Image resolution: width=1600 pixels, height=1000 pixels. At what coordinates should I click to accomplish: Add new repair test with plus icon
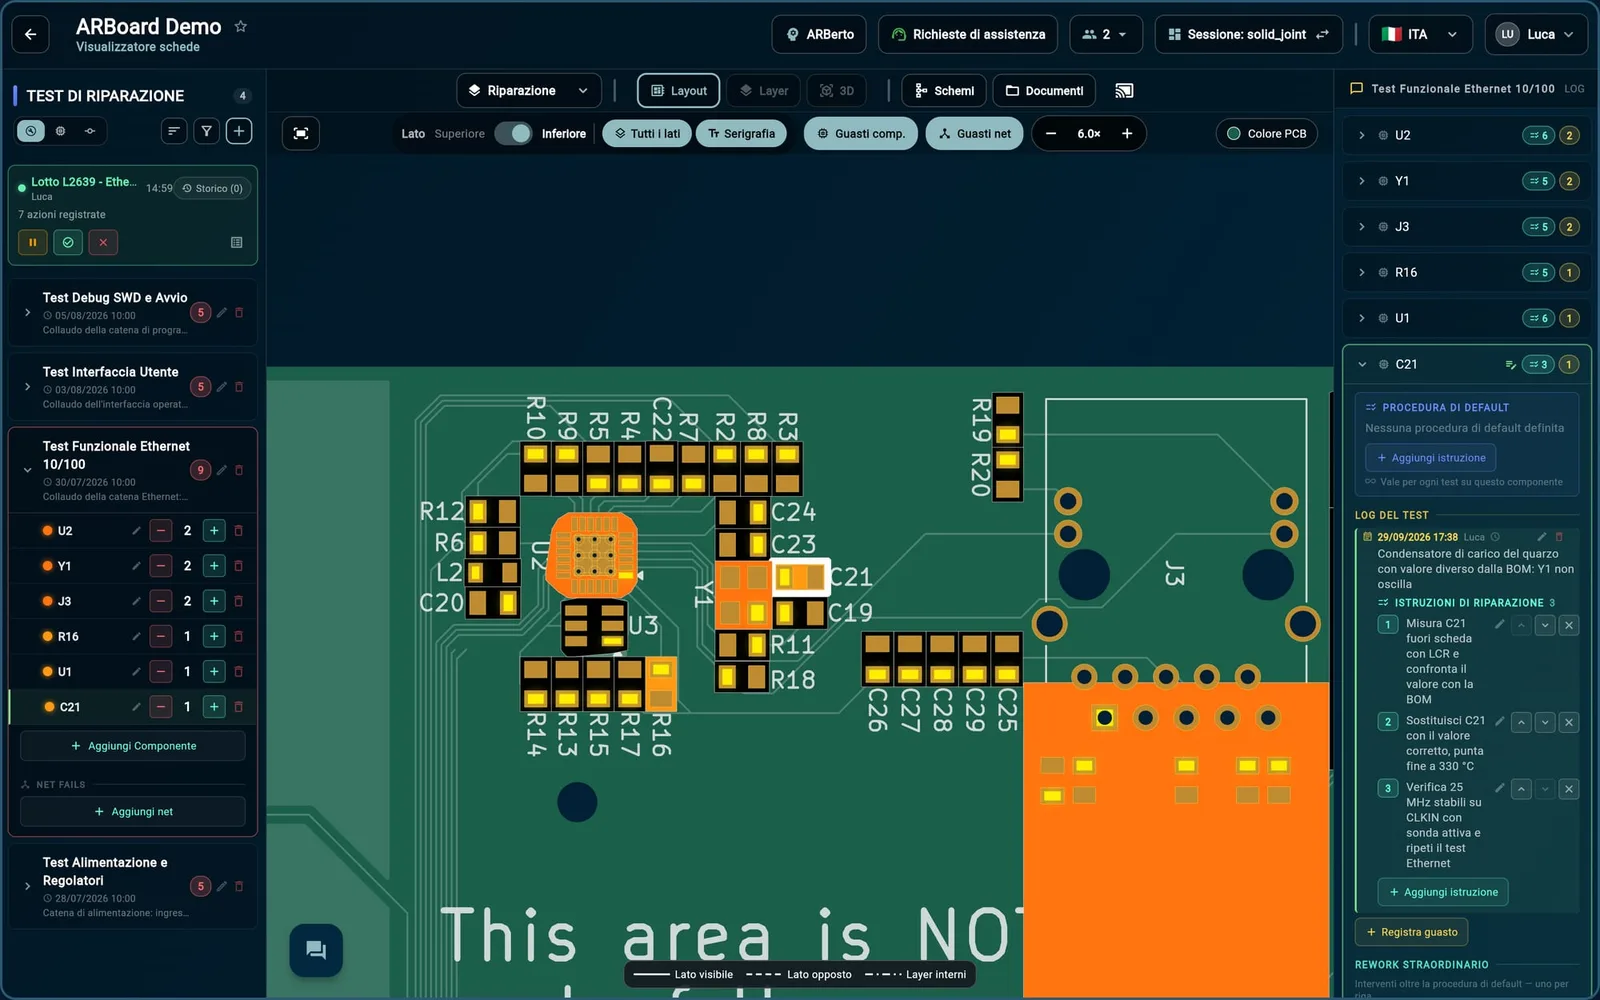click(x=239, y=131)
